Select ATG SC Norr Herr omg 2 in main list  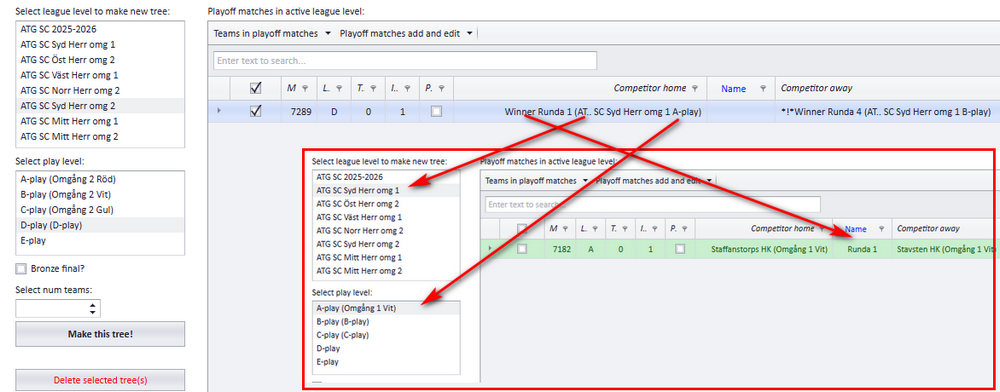click(100, 91)
